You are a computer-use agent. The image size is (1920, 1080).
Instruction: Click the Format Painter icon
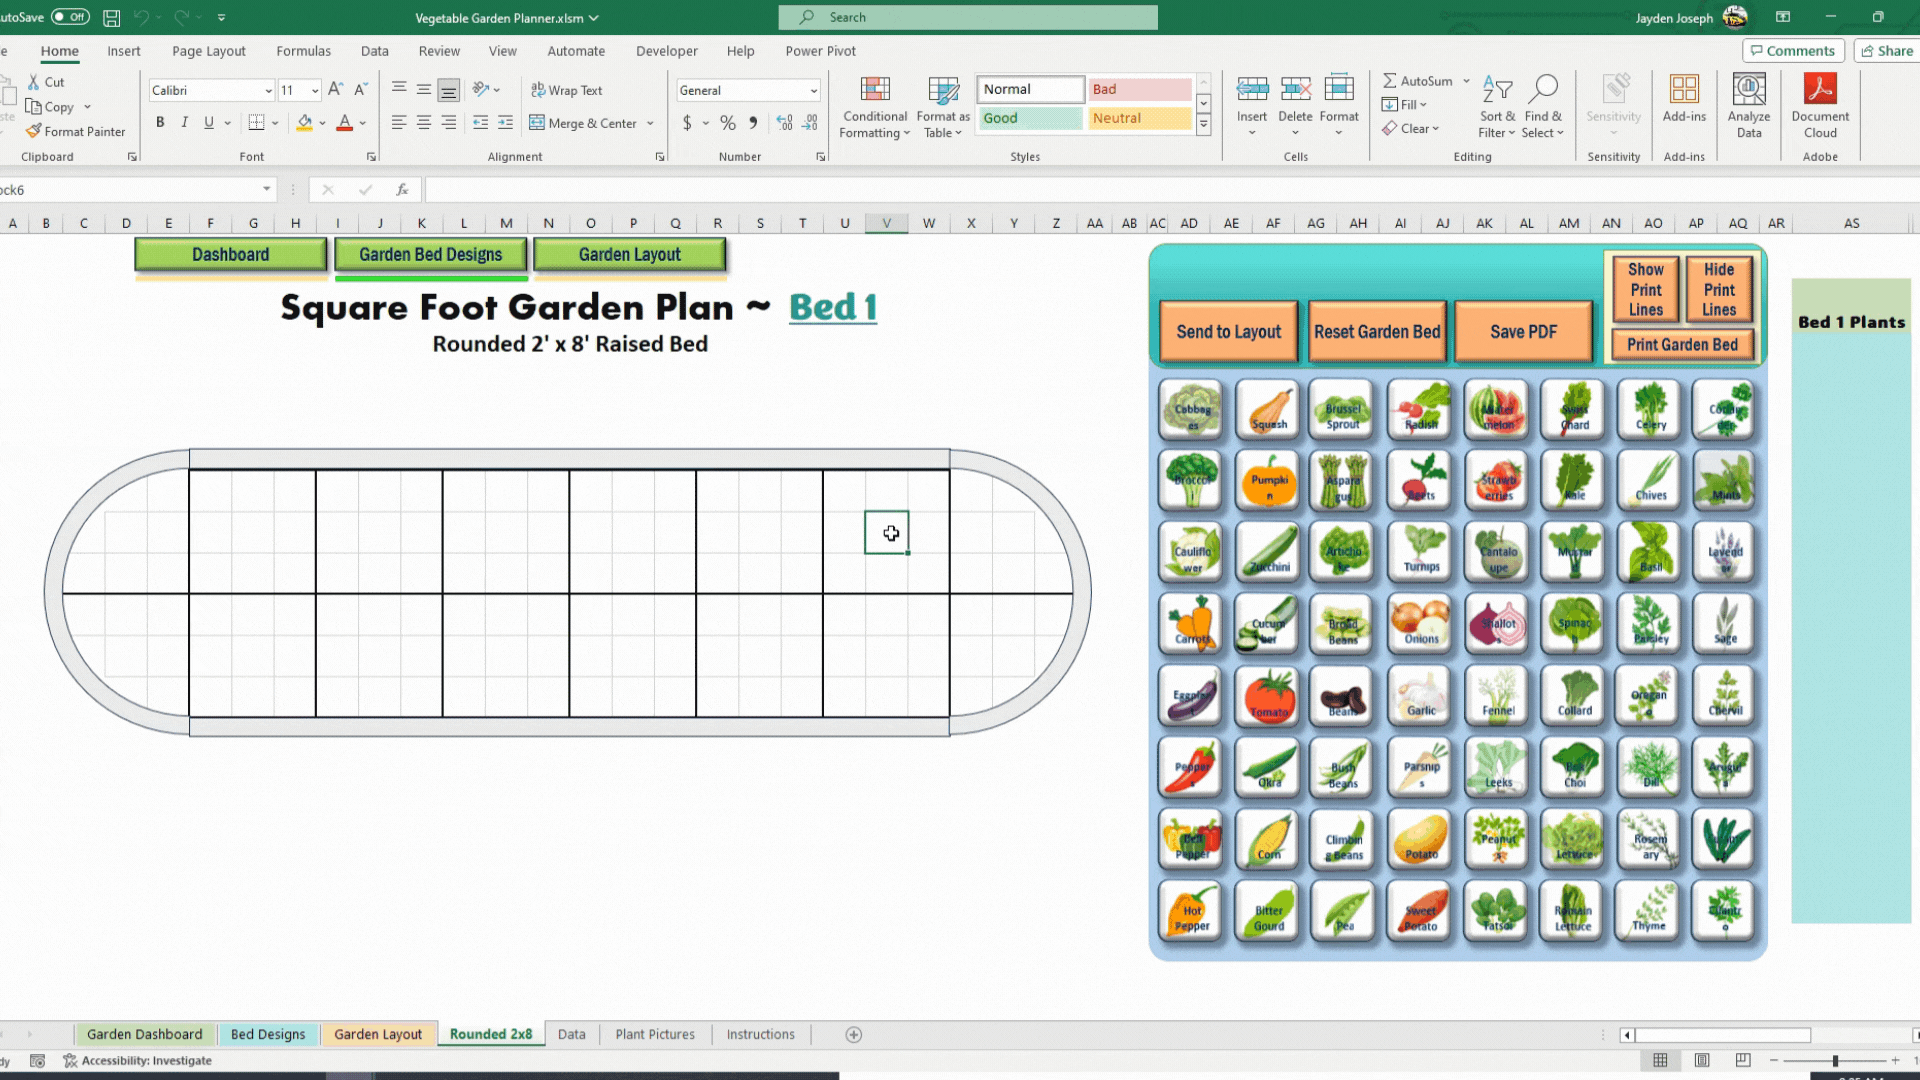coord(34,131)
